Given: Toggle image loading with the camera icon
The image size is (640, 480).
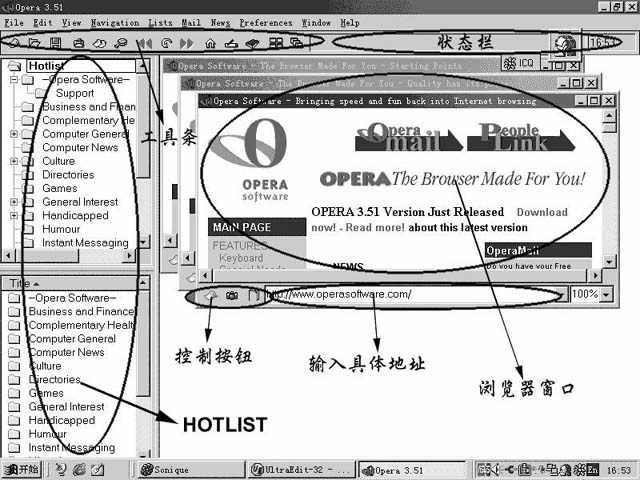Looking at the screenshot, I should point(232,295).
